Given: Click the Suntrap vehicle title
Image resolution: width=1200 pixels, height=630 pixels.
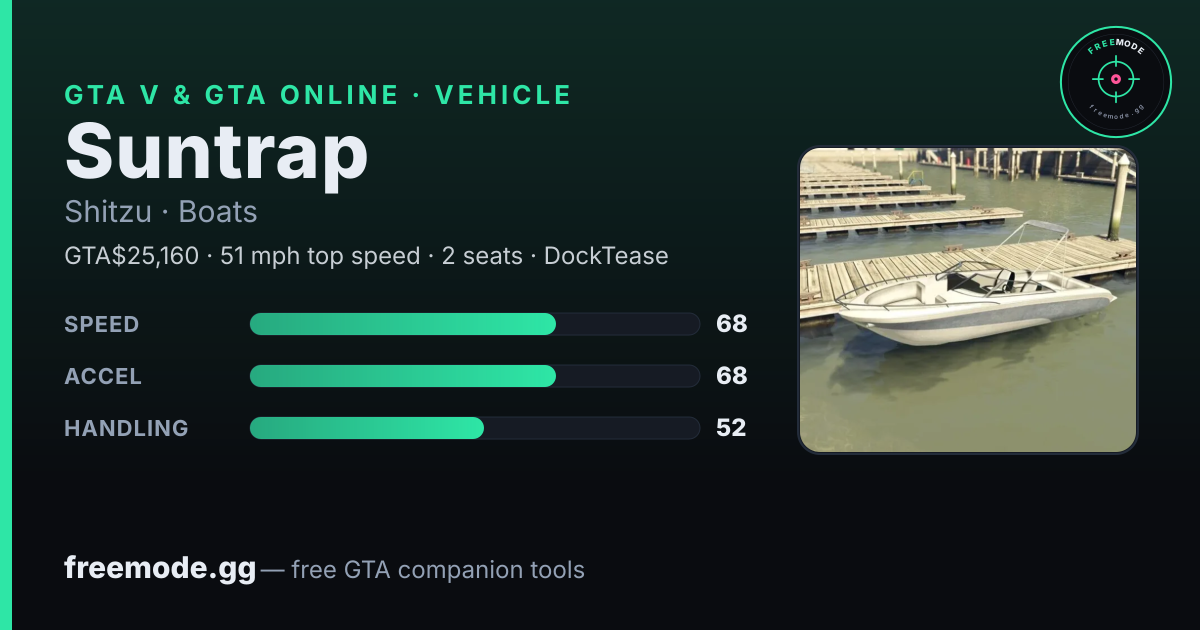Looking at the screenshot, I should click(217, 153).
